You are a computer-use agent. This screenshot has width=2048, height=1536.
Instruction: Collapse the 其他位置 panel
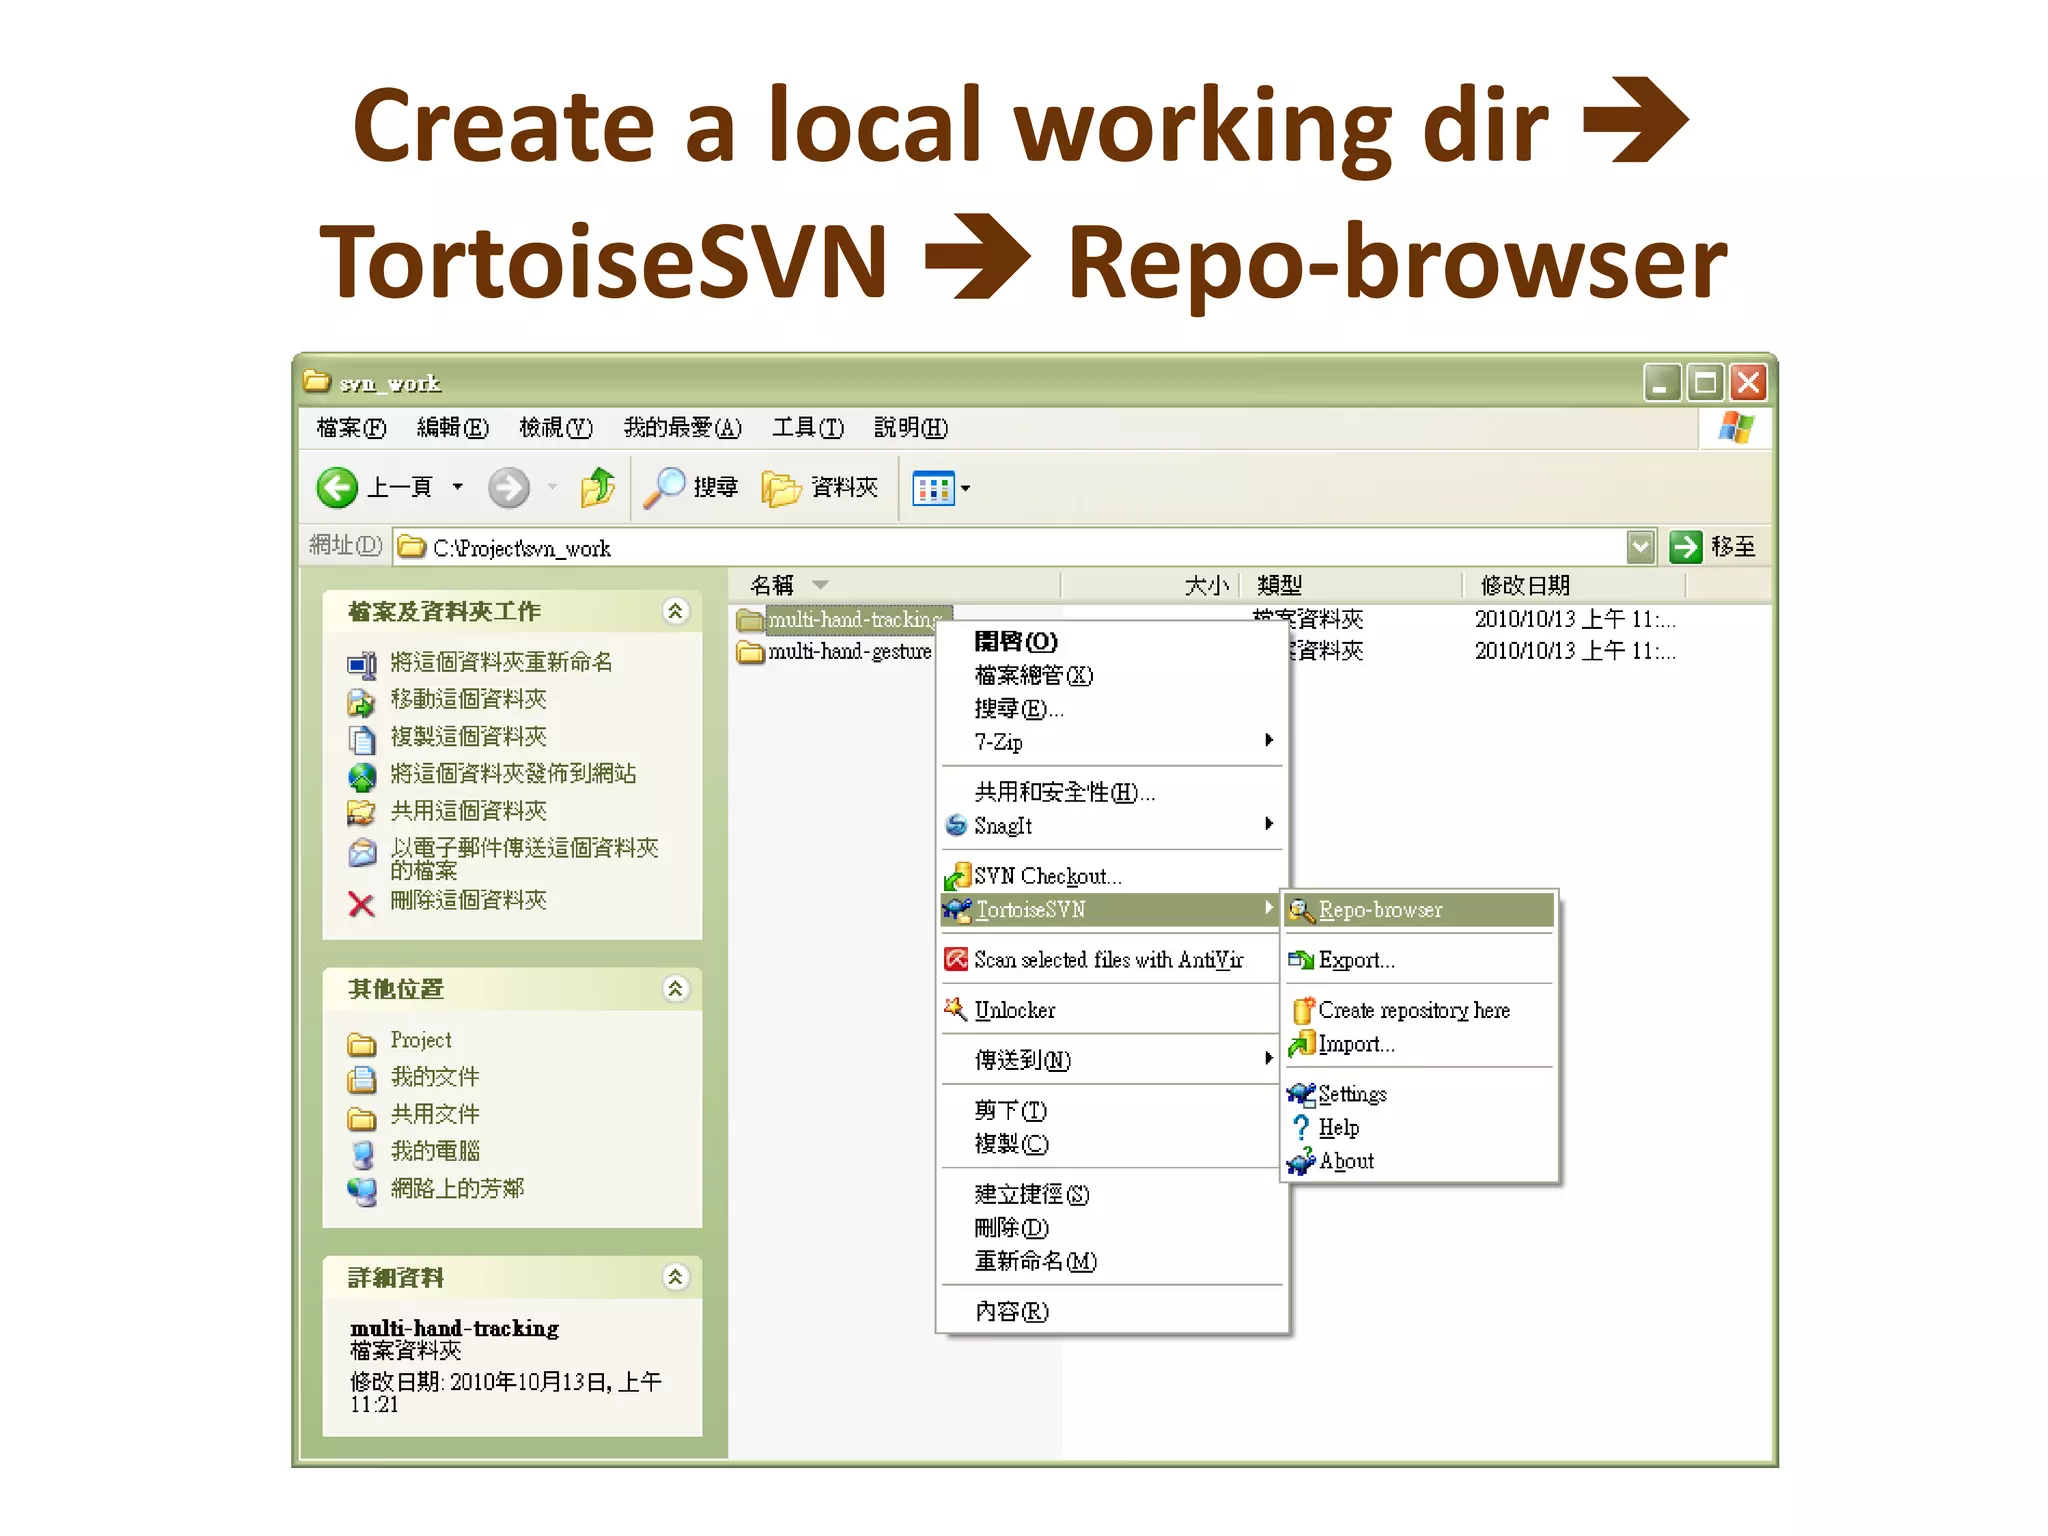(x=676, y=989)
